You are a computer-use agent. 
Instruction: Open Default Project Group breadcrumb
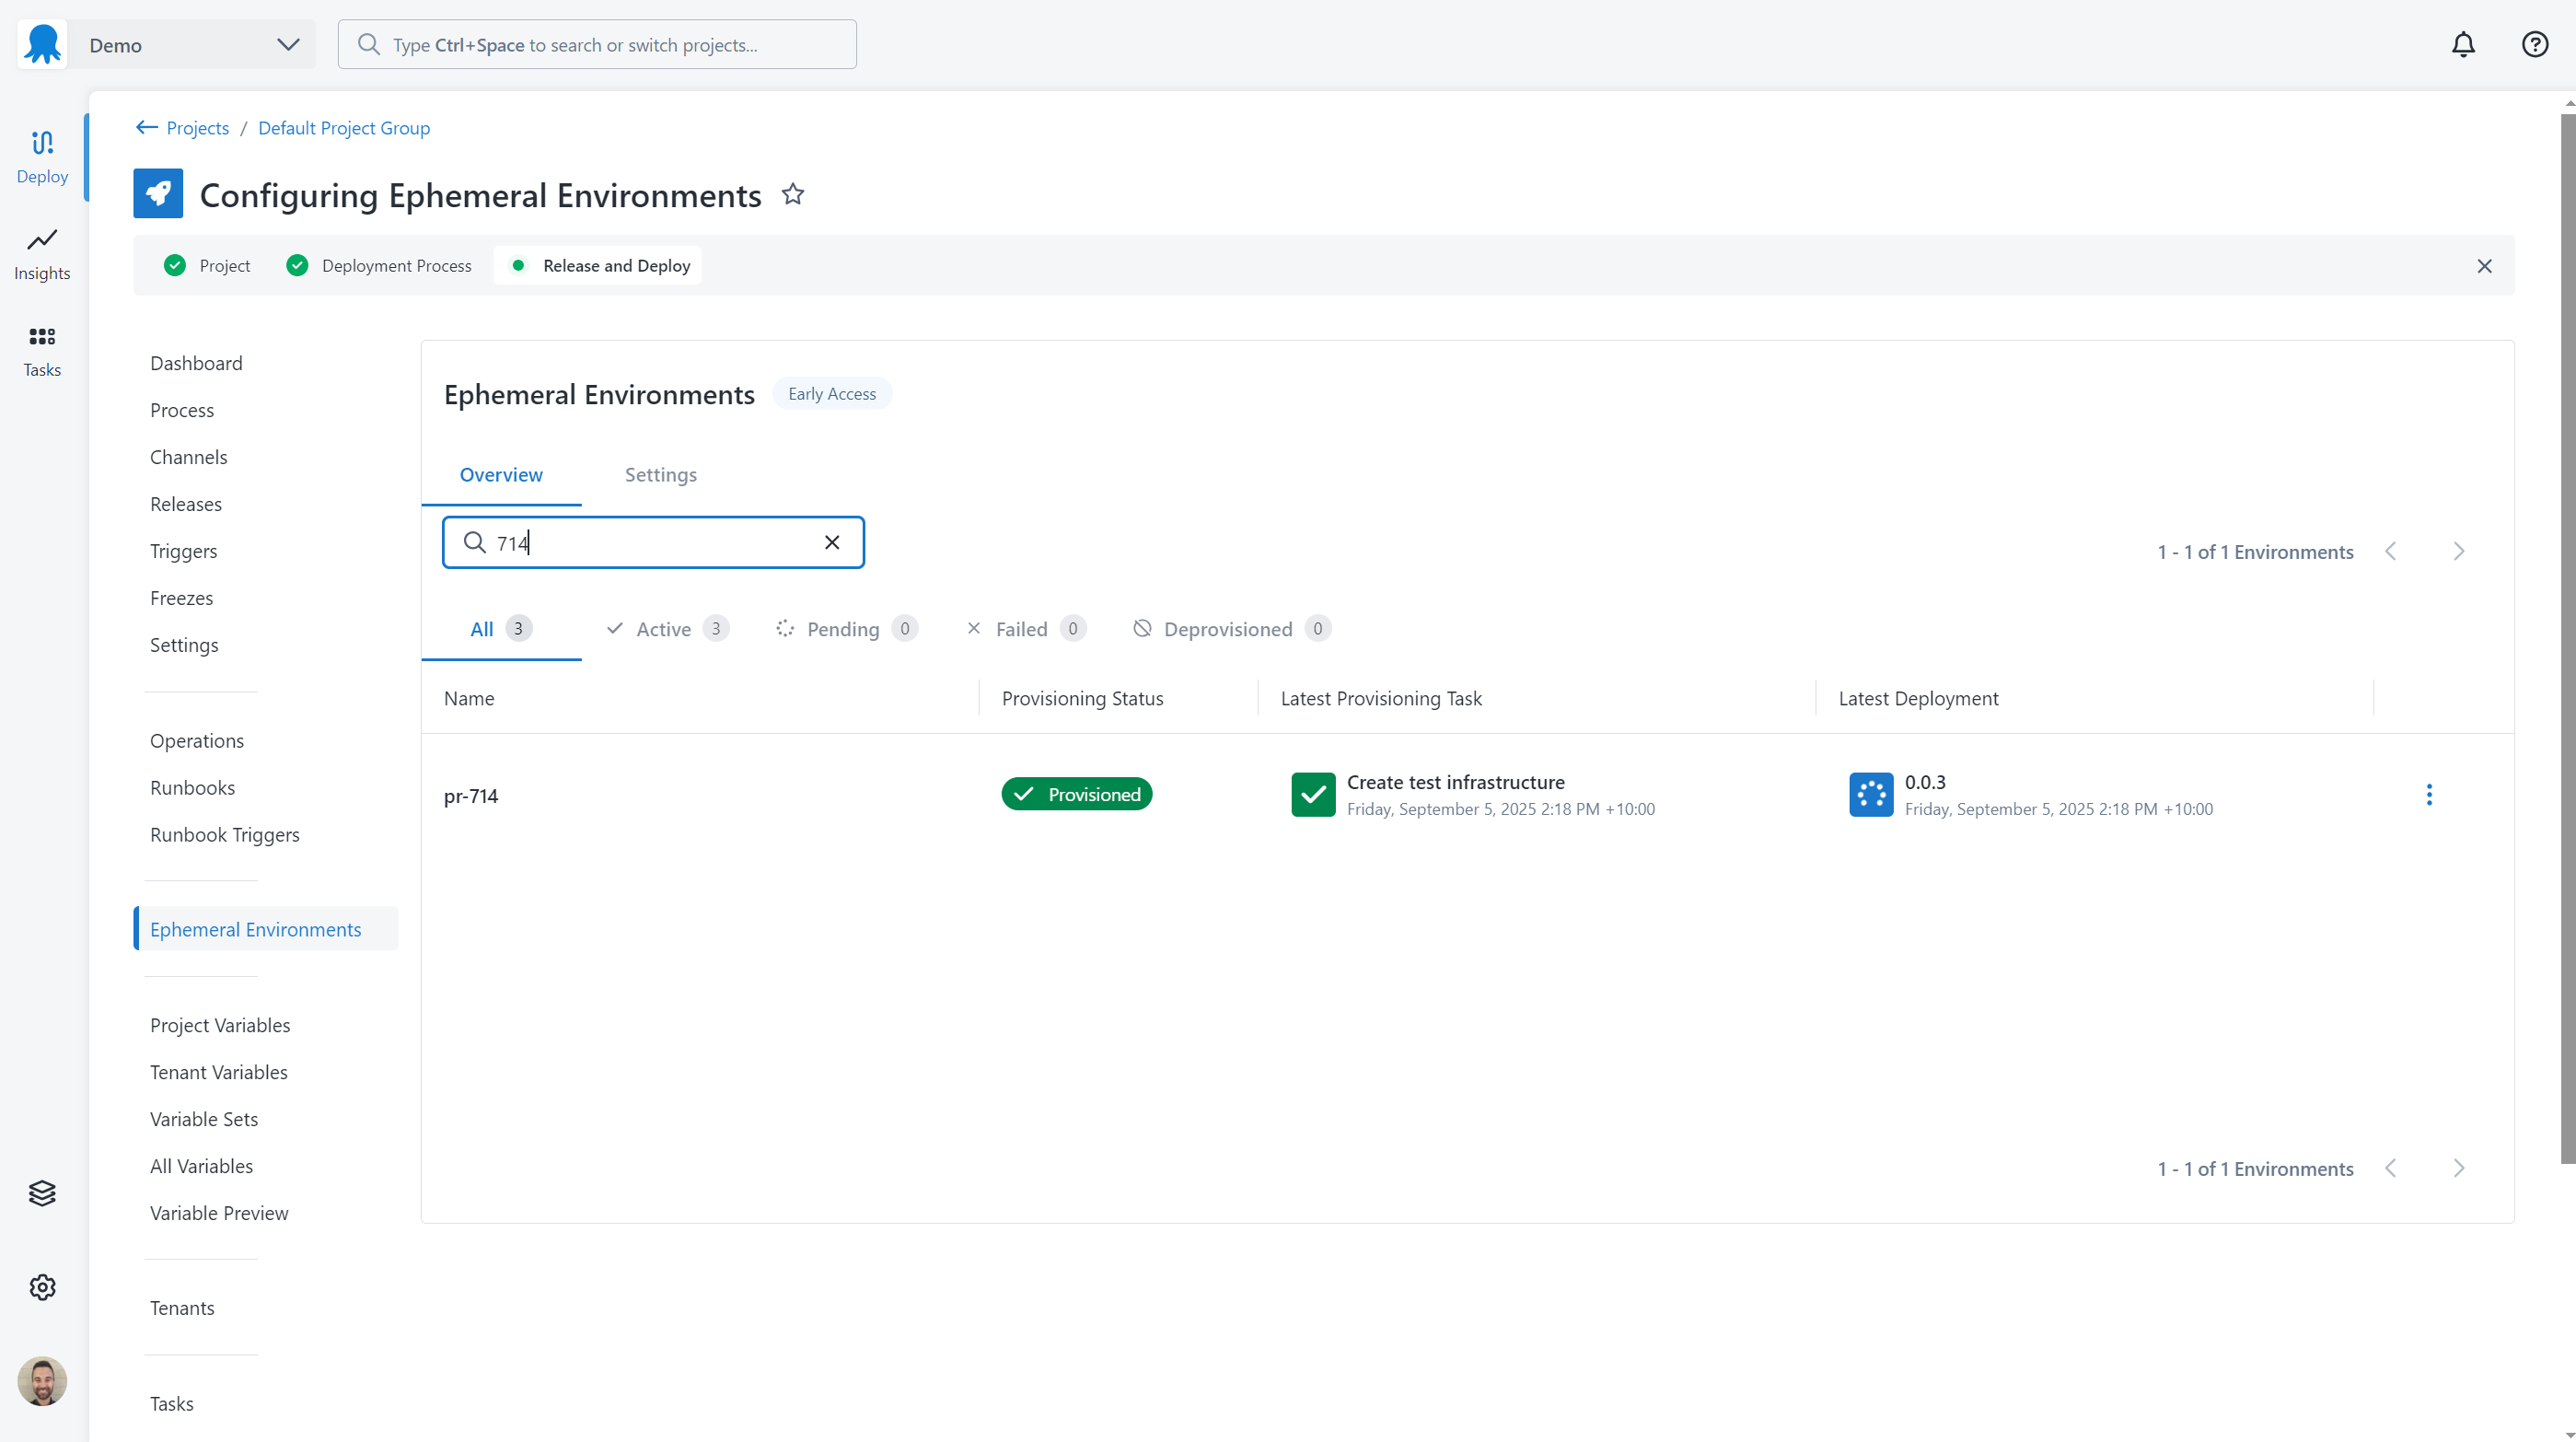(x=344, y=128)
